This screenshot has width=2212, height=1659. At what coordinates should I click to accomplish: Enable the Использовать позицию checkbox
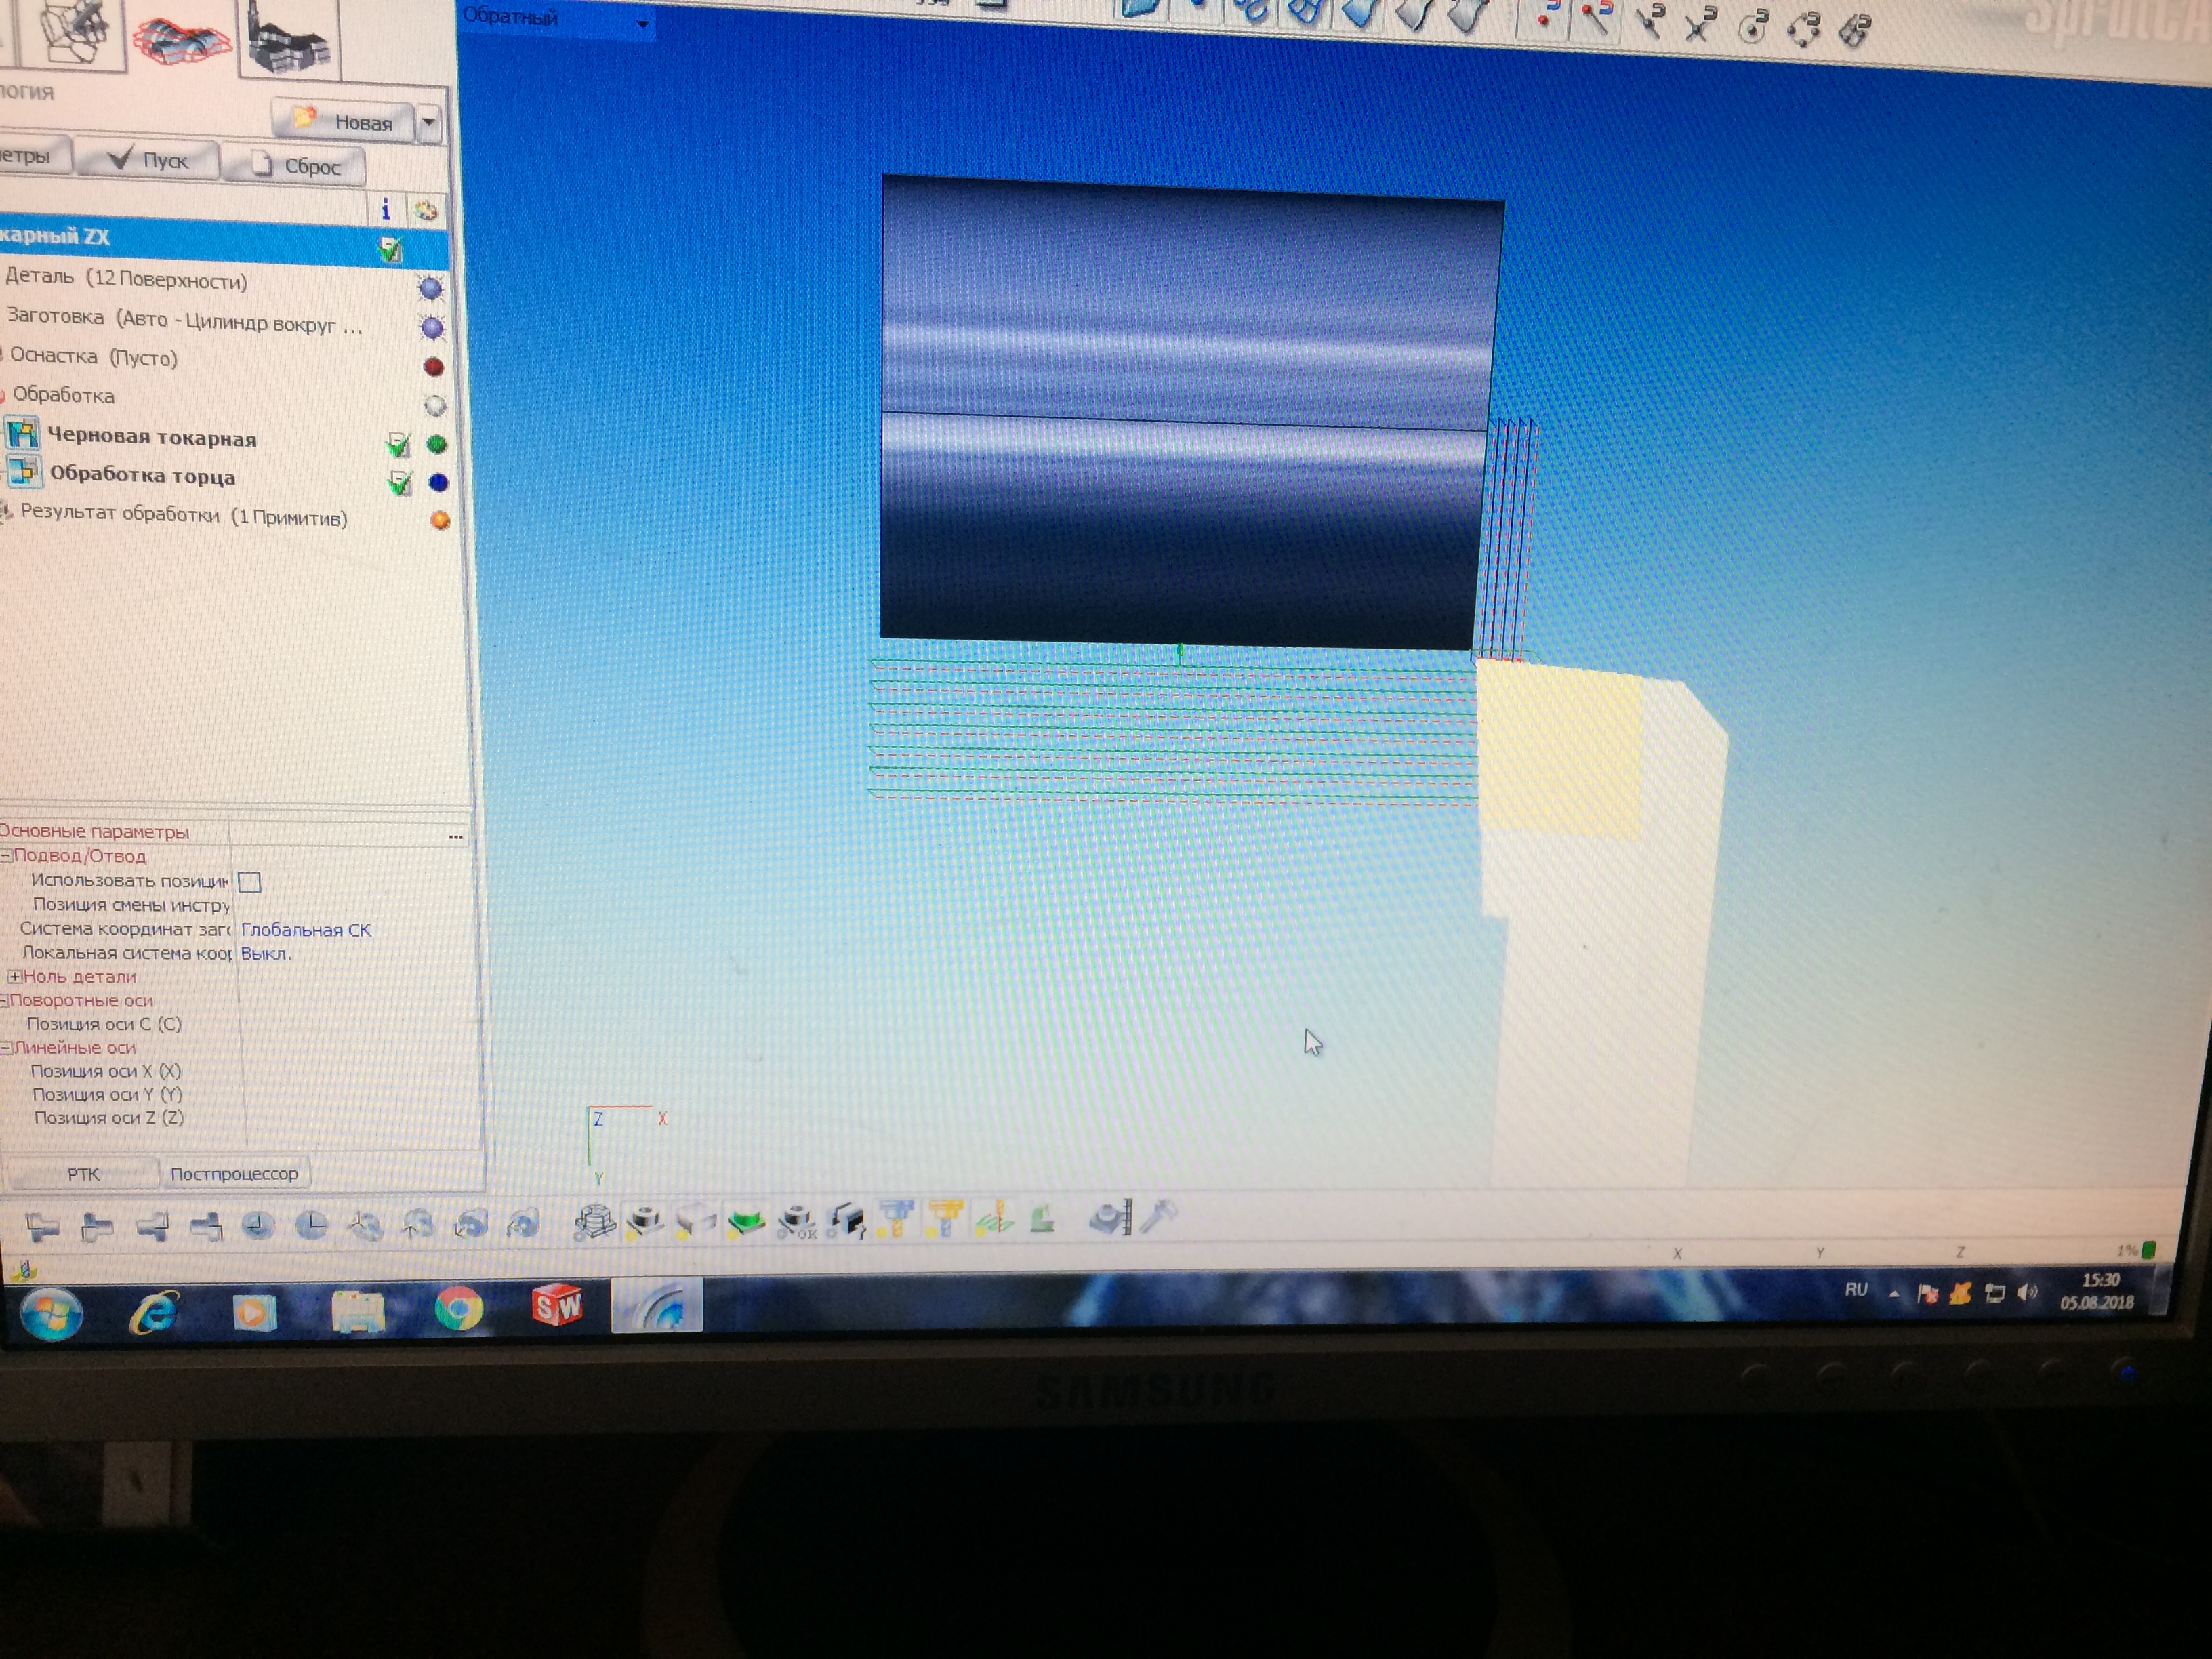click(250, 882)
